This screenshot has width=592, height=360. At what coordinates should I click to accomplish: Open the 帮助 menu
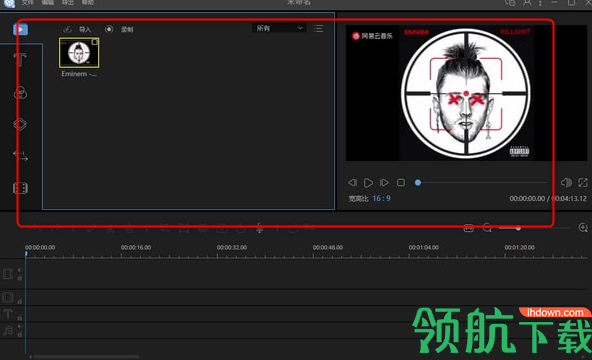pyautogui.click(x=88, y=2)
